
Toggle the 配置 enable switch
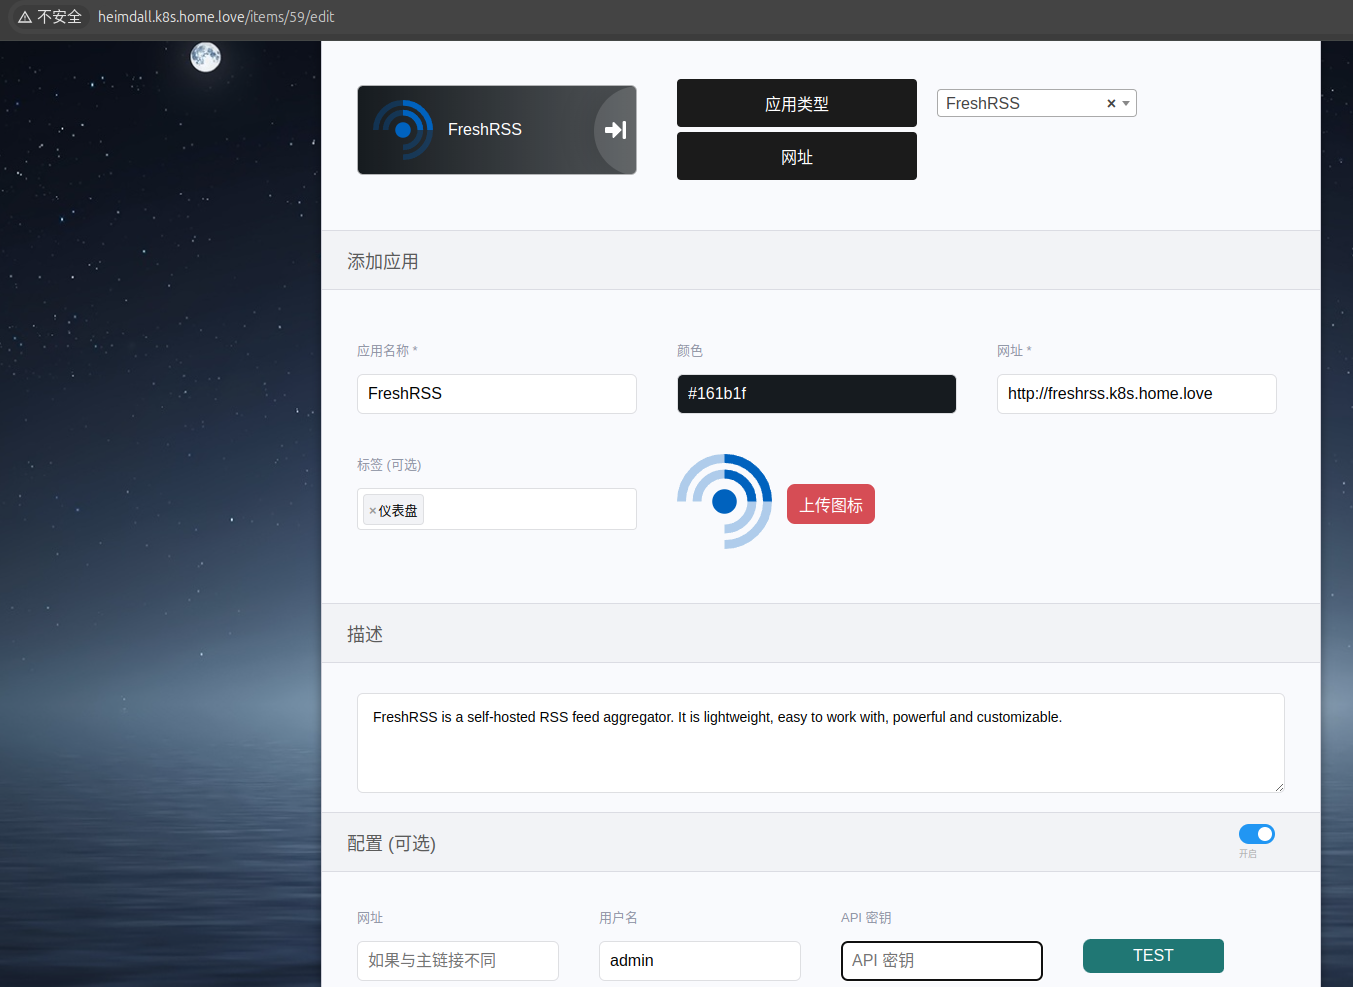tap(1257, 834)
